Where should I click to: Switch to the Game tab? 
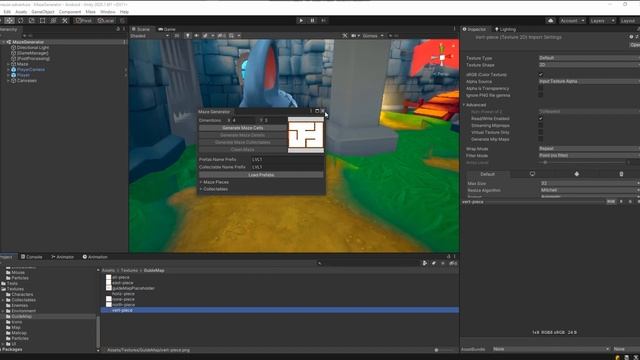tap(167, 29)
